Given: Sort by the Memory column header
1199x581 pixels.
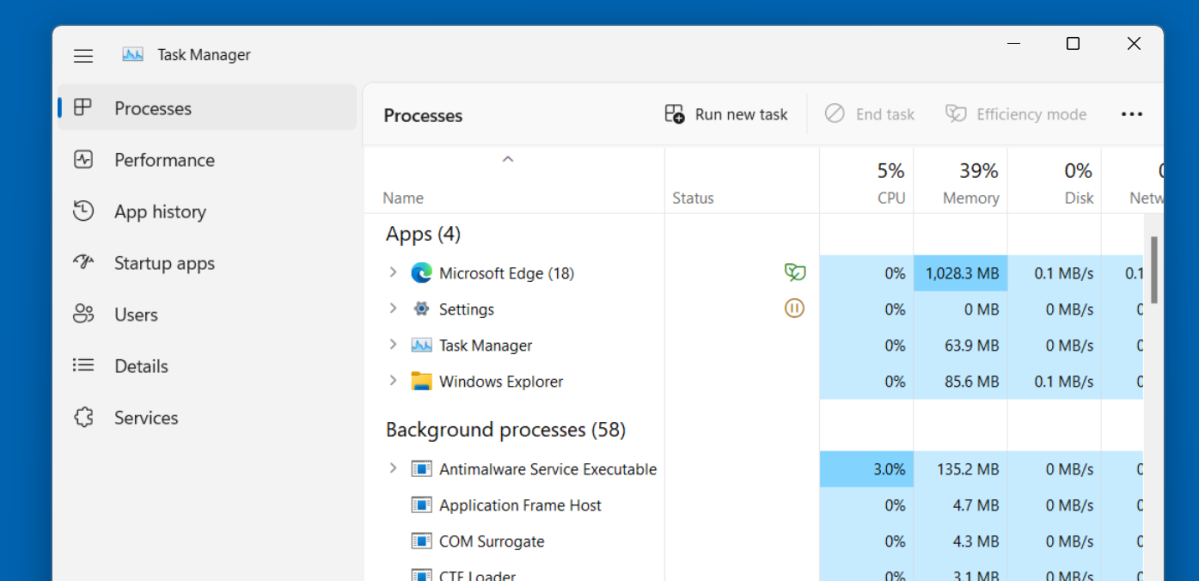Looking at the screenshot, I should (x=960, y=180).
